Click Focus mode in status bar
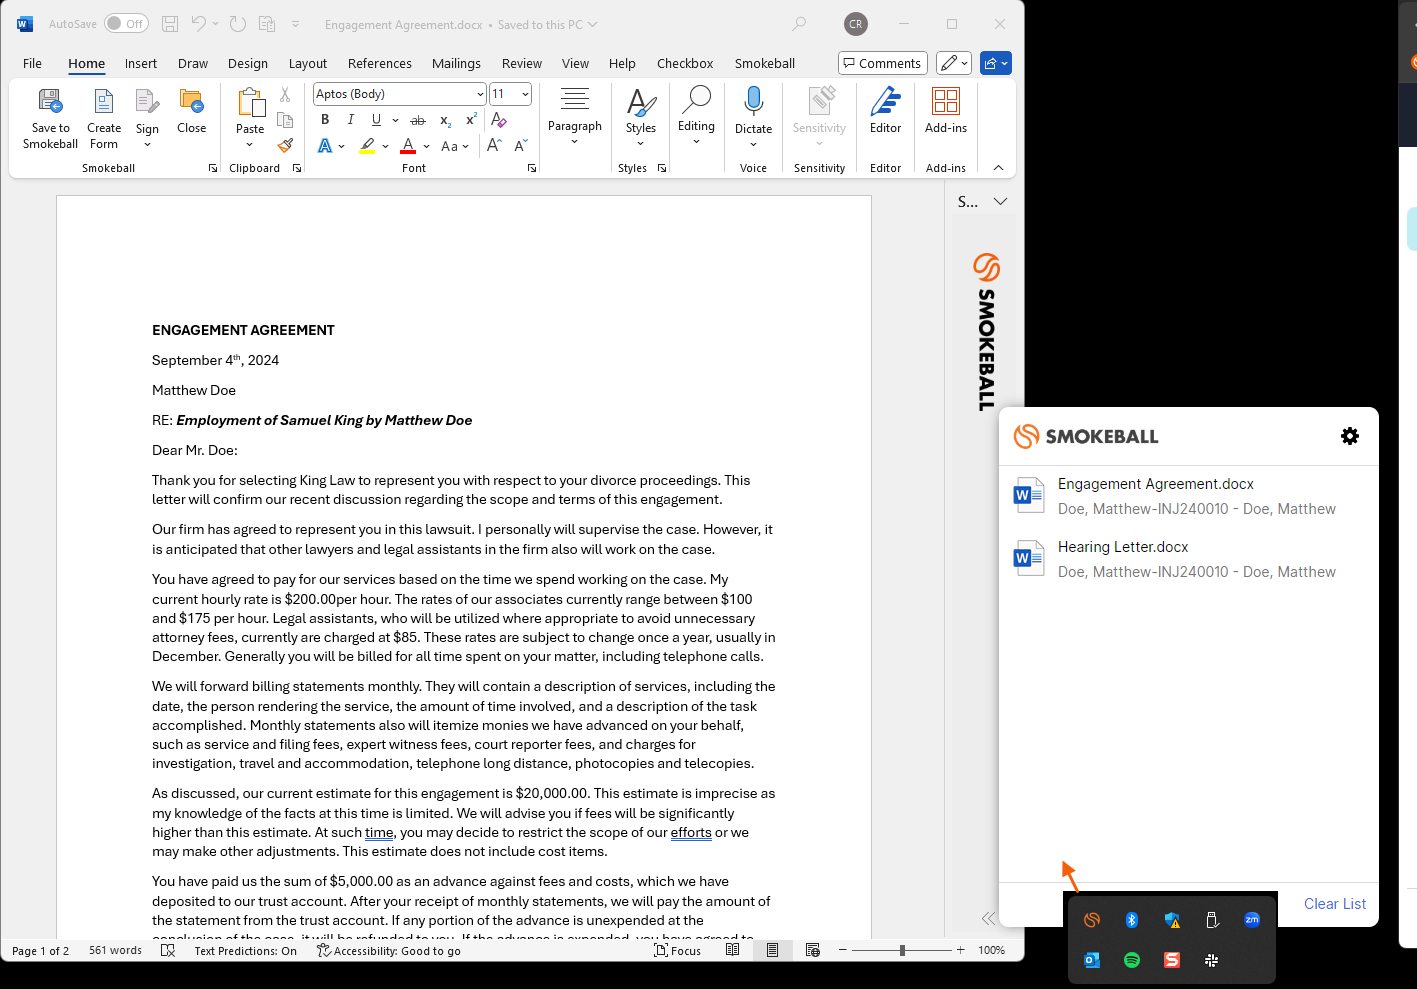 click(678, 951)
